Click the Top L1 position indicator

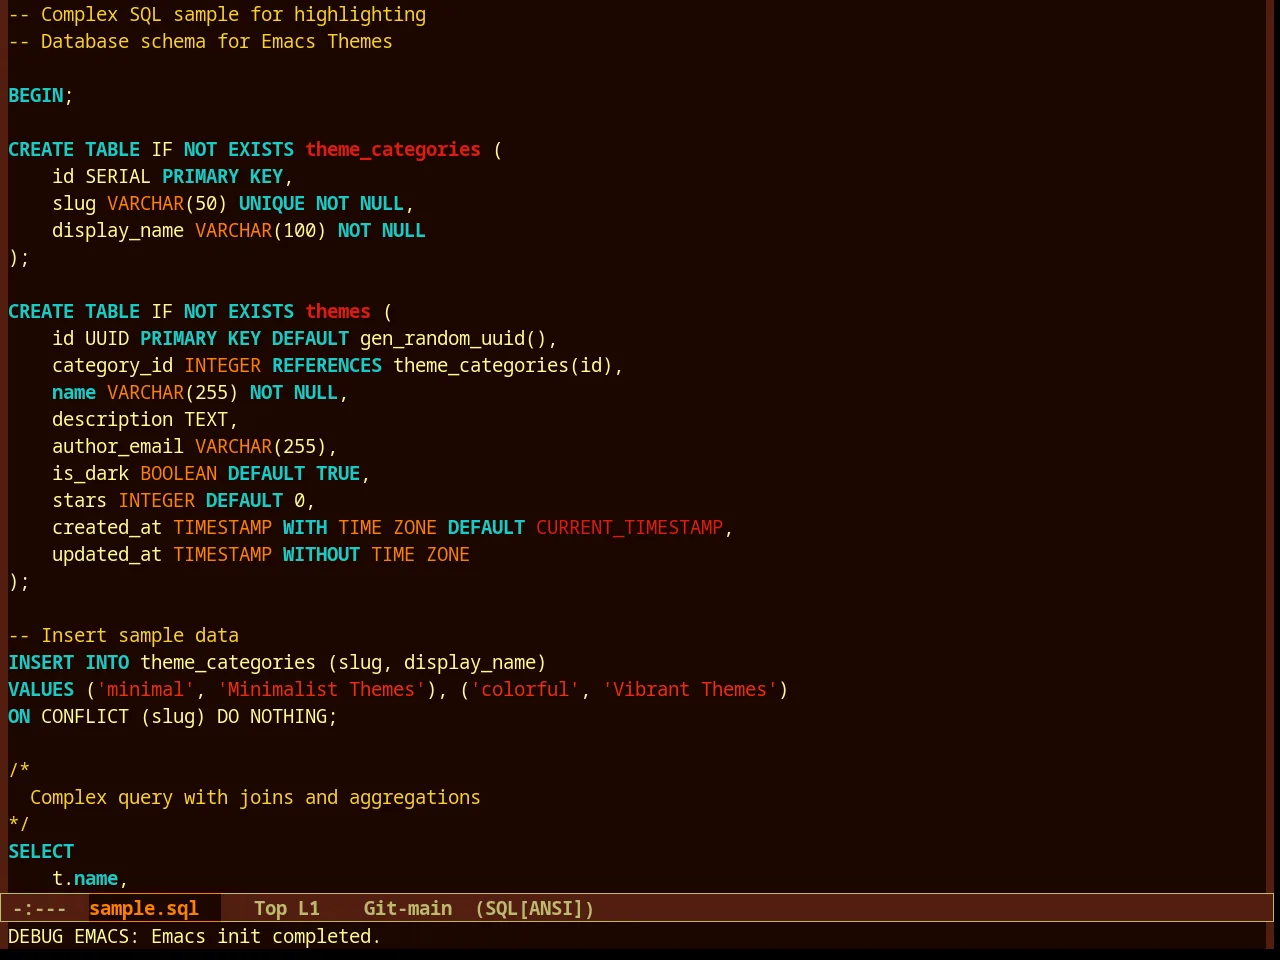[x=287, y=908]
